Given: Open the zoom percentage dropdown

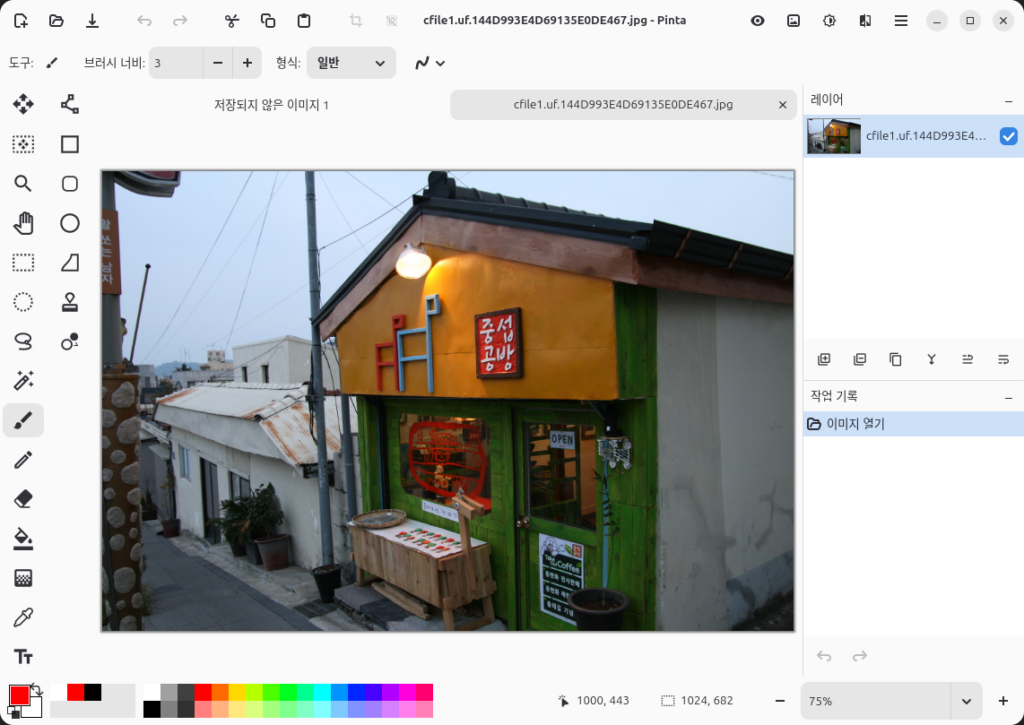Looking at the screenshot, I should click(x=966, y=701).
